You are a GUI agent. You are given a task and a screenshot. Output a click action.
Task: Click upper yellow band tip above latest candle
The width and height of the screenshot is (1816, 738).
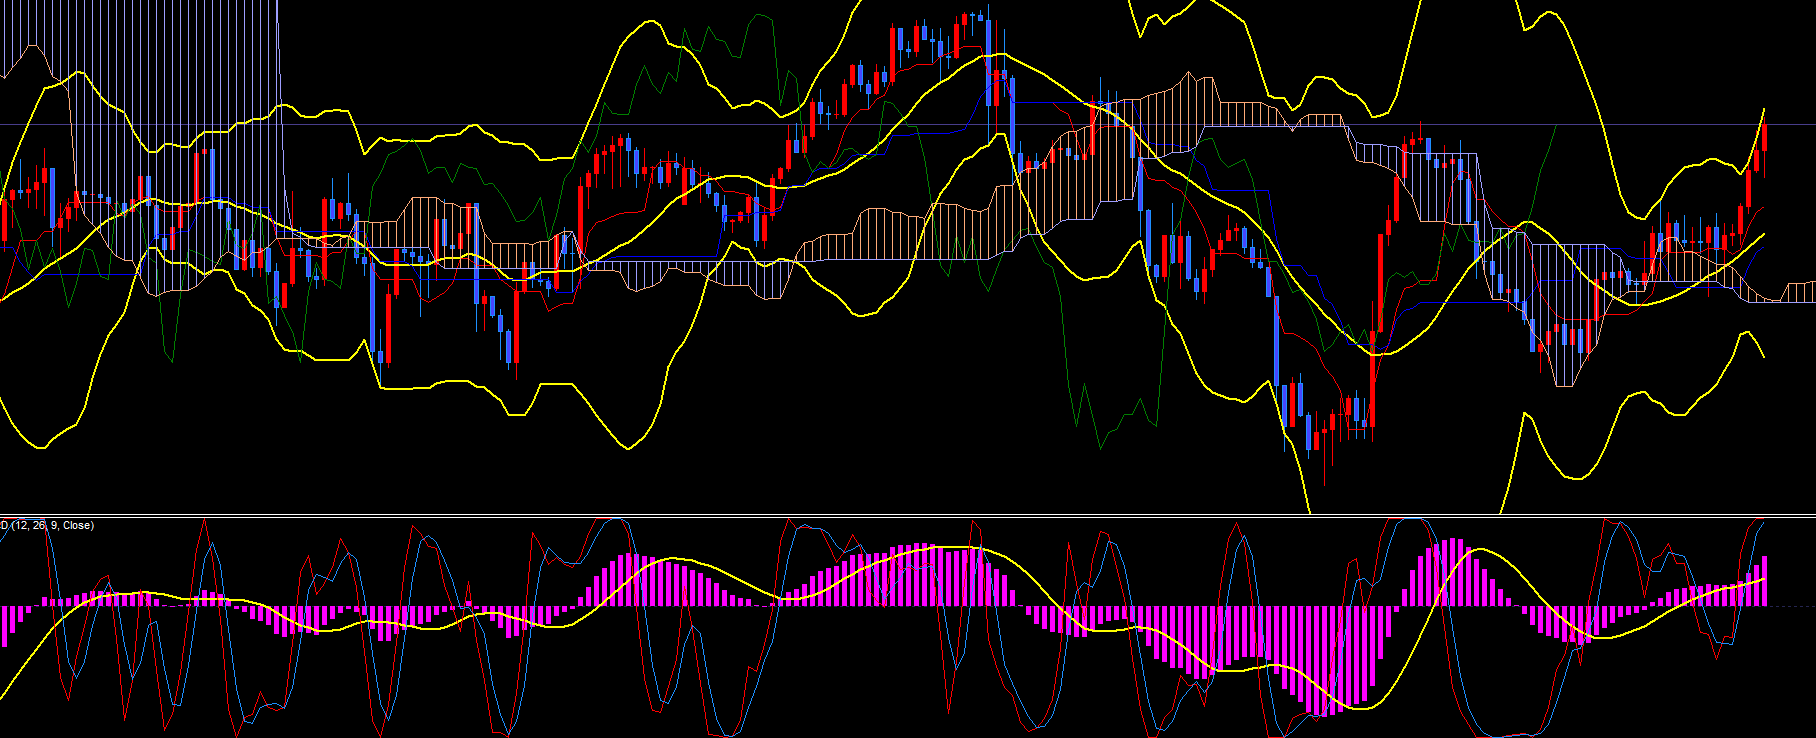click(x=1763, y=109)
